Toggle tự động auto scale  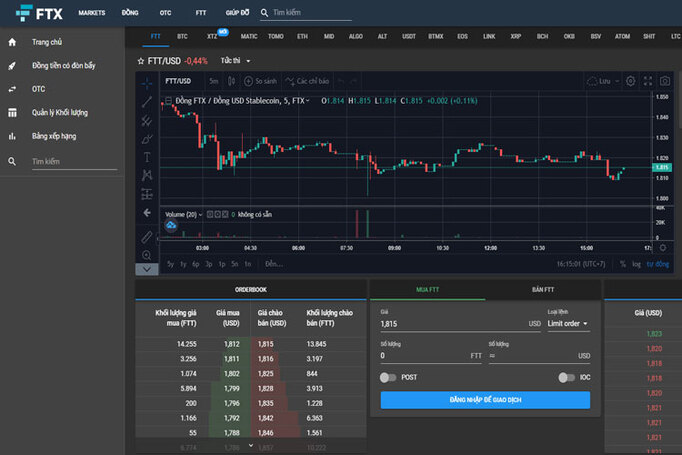click(658, 264)
